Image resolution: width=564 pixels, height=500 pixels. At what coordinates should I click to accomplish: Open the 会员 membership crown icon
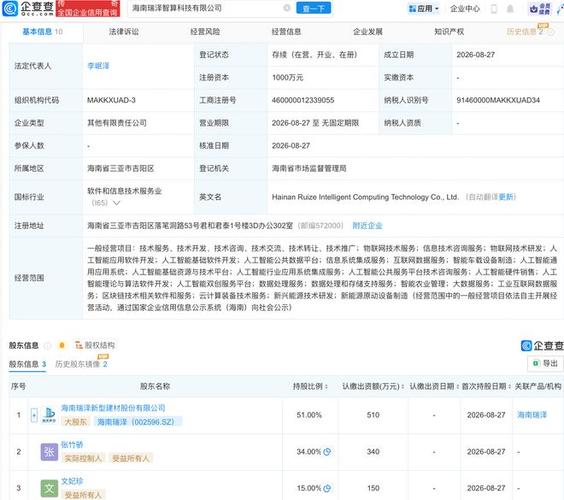[x=540, y=9]
